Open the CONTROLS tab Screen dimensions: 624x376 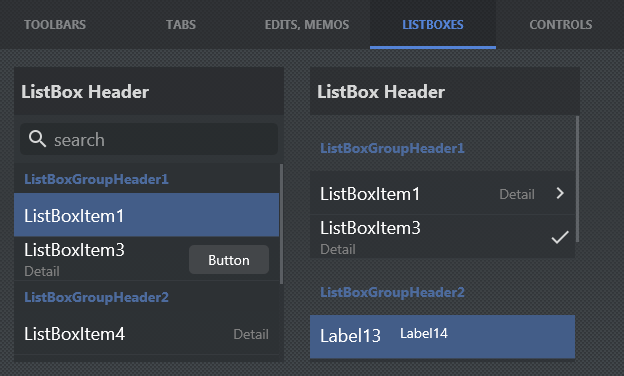[x=560, y=25]
